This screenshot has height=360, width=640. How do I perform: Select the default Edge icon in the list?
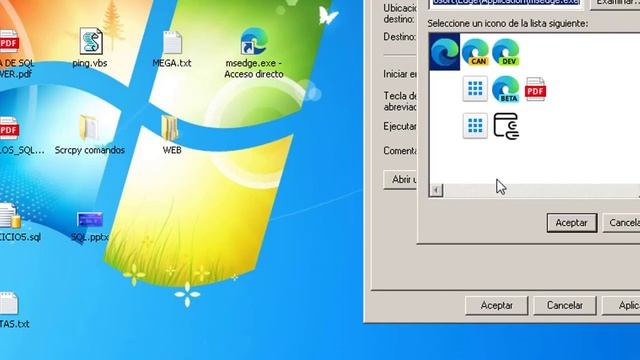pyautogui.click(x=444, y=52)
